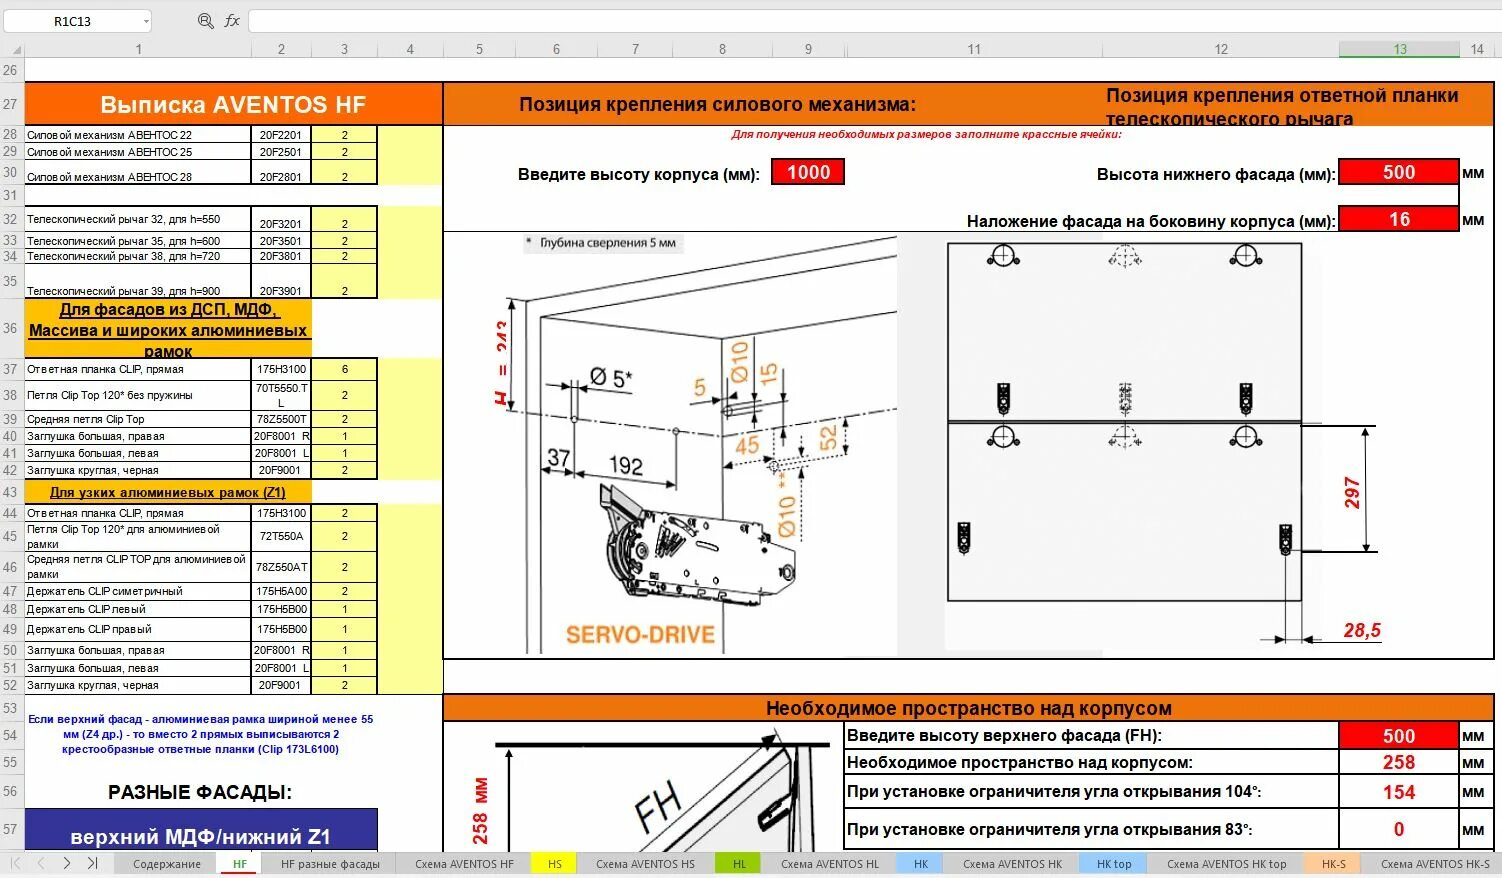Switch to Схема AVENTOS HL tab
This screenshot has height=878, width=1502.
(x=829, y=864)
